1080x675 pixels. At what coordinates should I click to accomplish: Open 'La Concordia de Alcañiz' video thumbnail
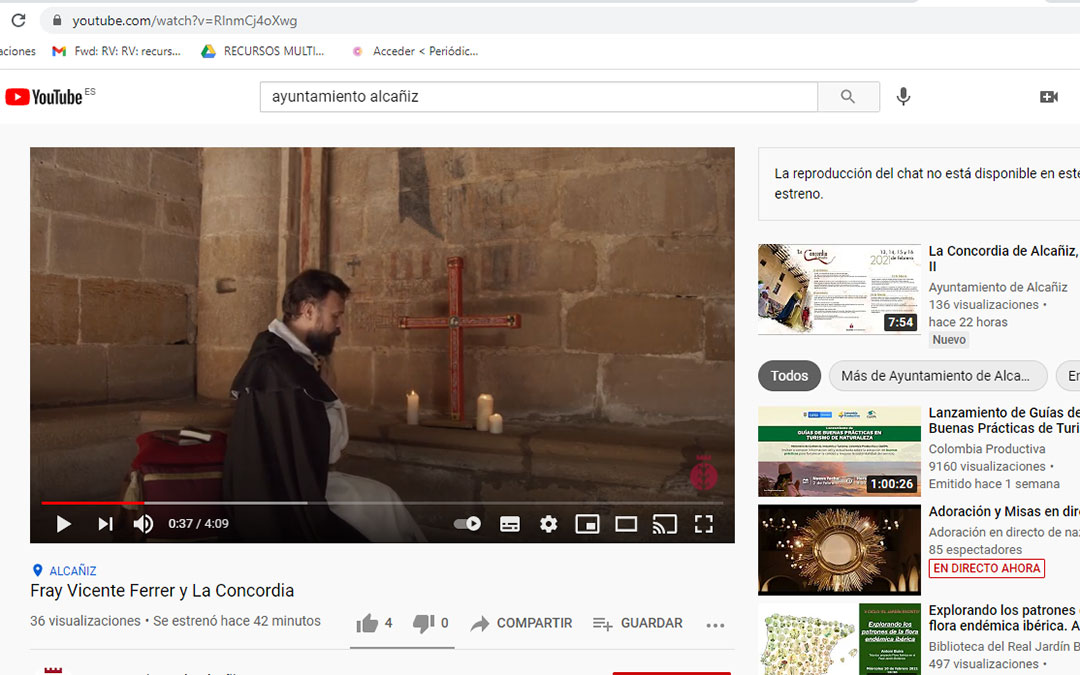tap(839, 289)
